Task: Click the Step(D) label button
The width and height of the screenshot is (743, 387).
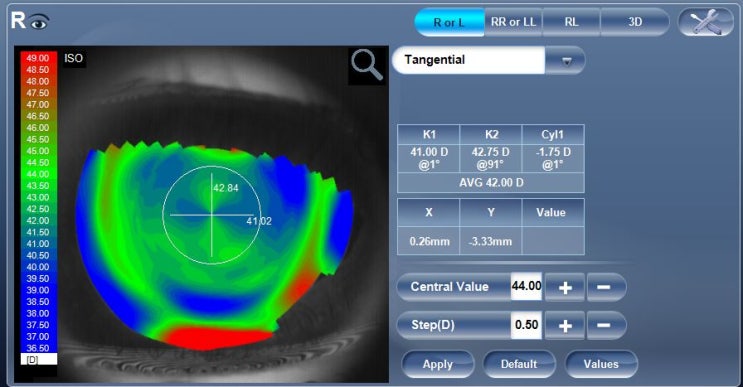Action: point(453,325)
